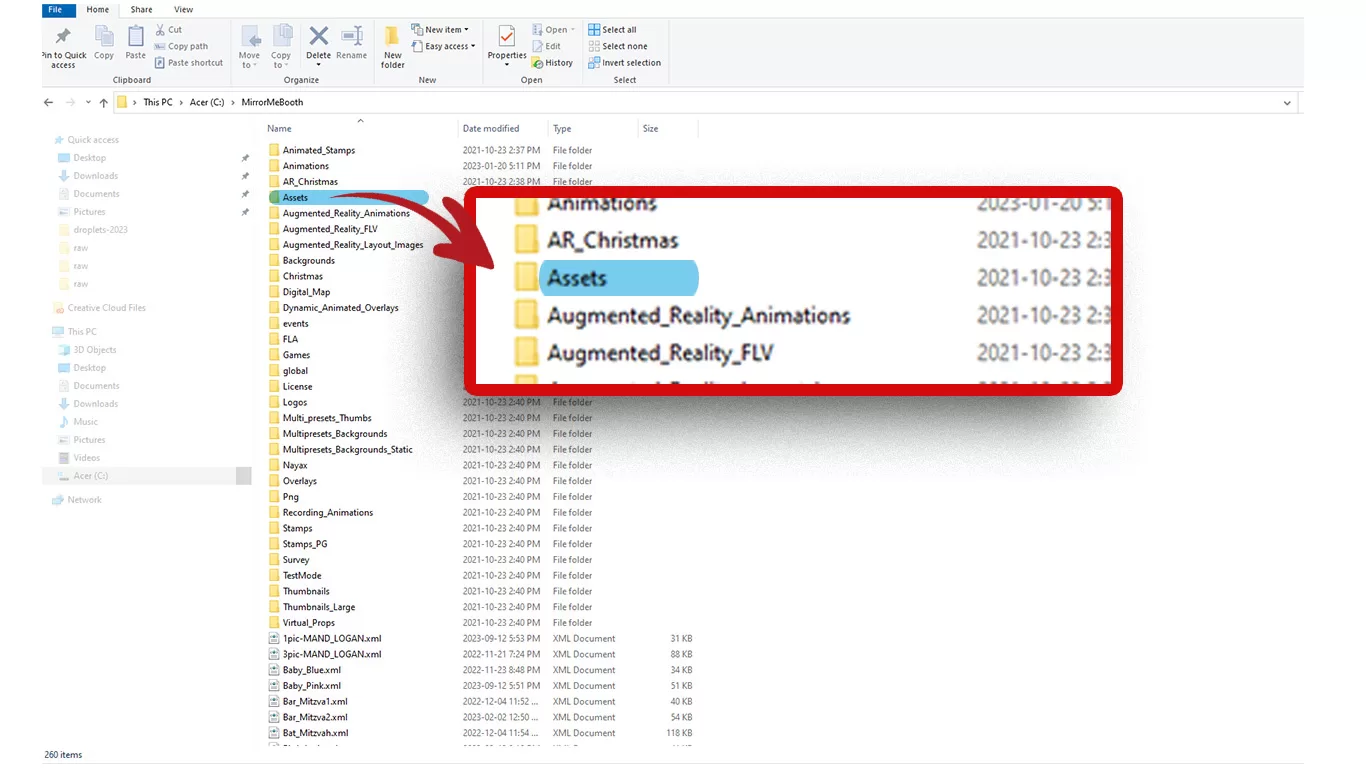Open the recent locations dropdown arrow
This screenshot has width=1366, height=768.
click(88, 102)
